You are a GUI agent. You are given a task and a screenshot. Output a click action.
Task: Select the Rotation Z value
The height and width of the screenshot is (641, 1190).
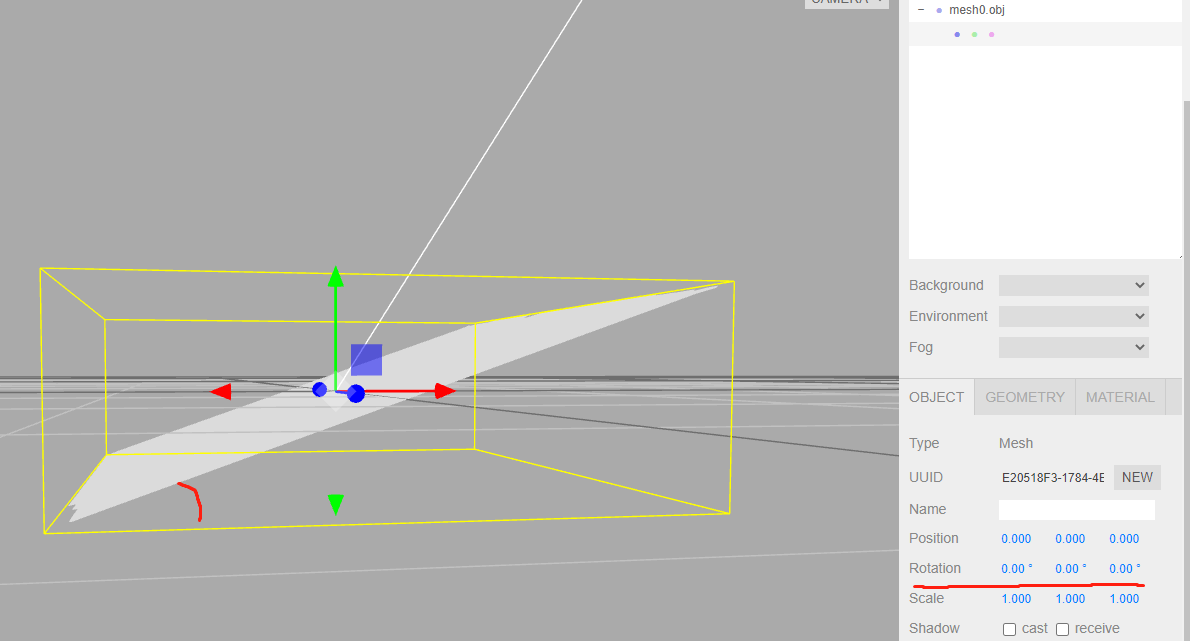pos(1125,568)
